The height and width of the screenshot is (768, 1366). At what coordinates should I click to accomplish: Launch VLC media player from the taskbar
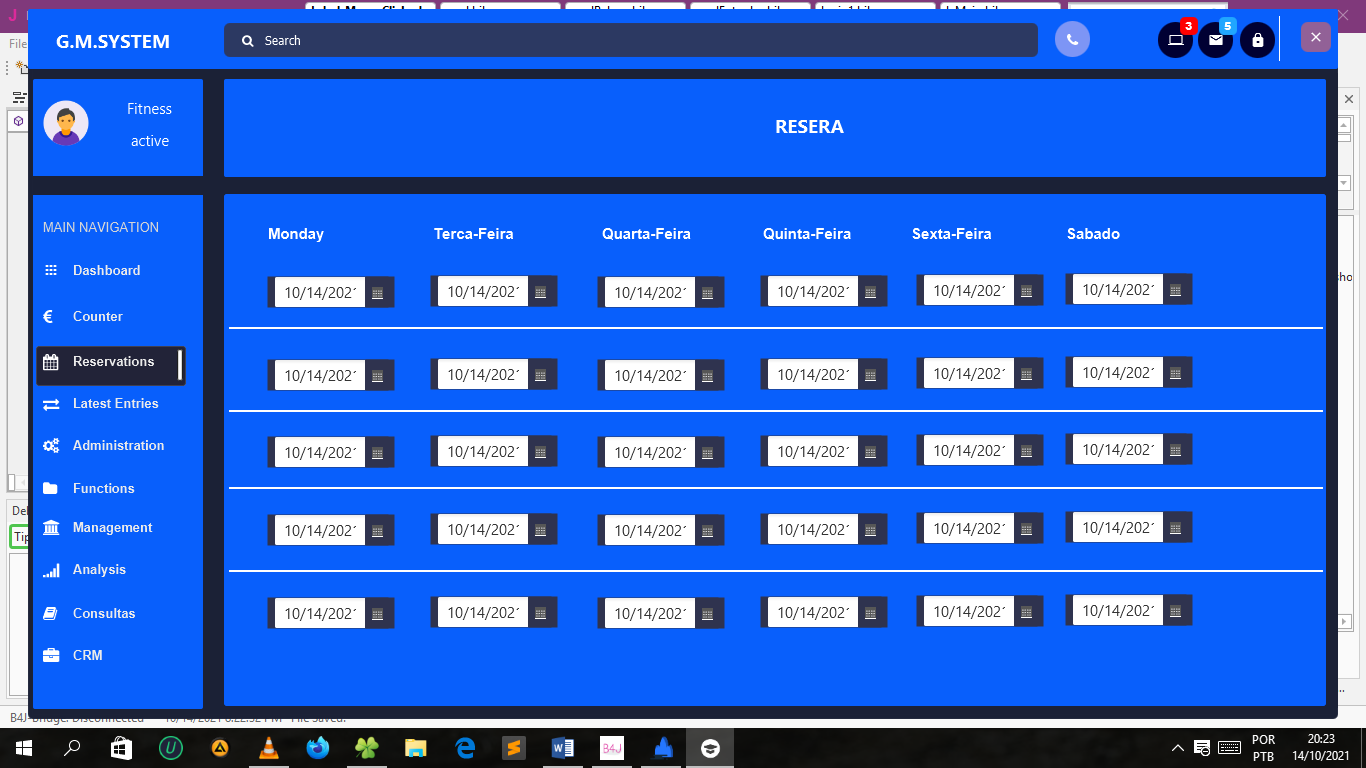pos(268,748)
